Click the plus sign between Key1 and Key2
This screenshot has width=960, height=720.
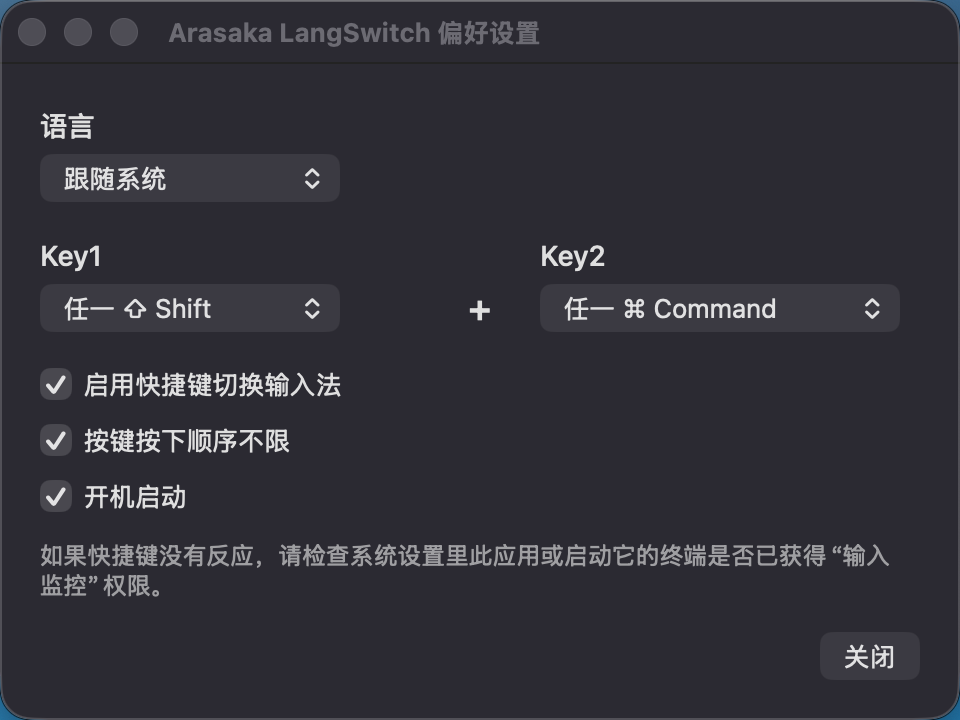(x=480, y=311)
